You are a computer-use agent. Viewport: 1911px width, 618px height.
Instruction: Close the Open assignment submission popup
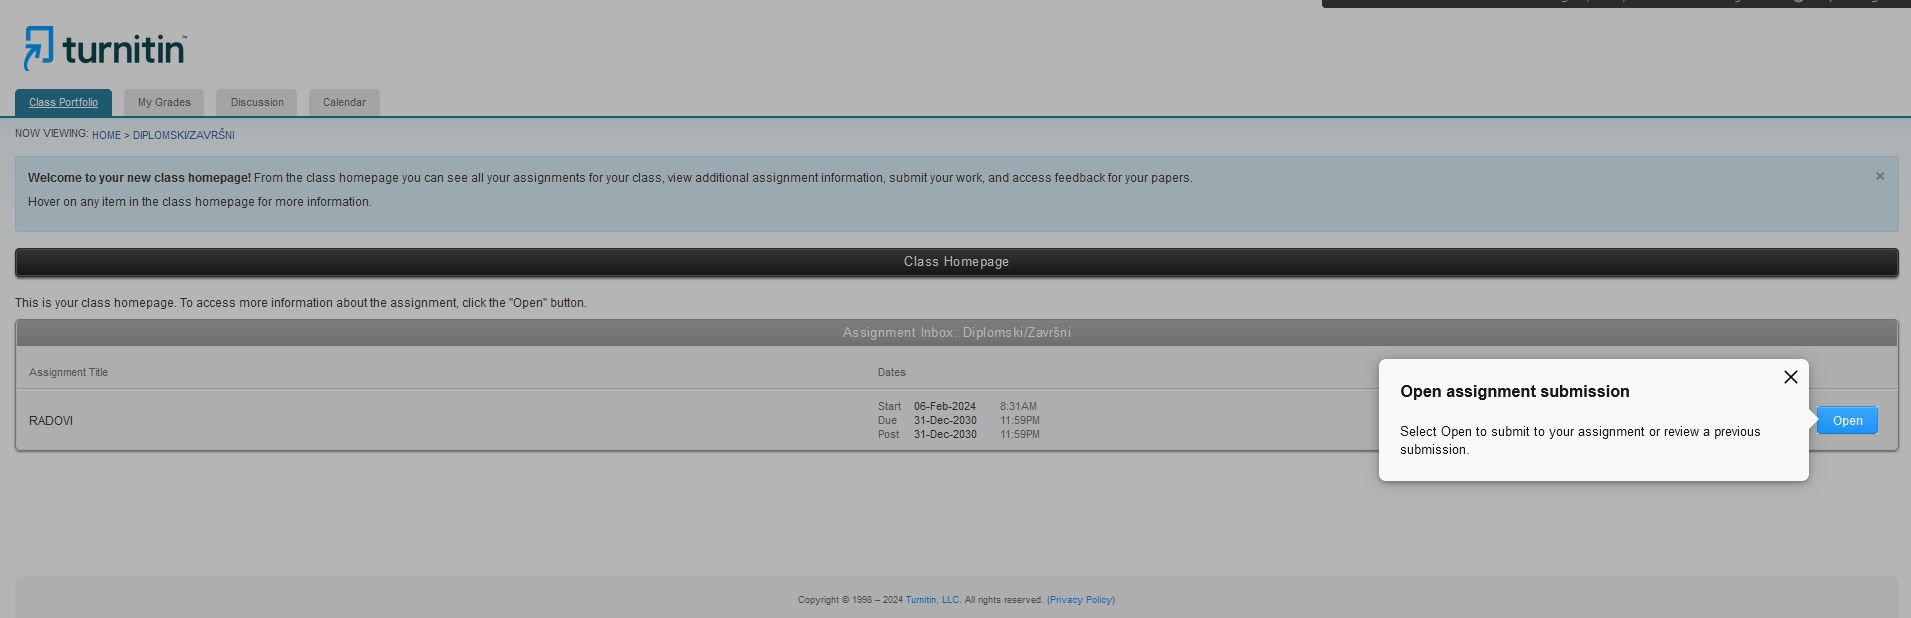(1791, 377)
